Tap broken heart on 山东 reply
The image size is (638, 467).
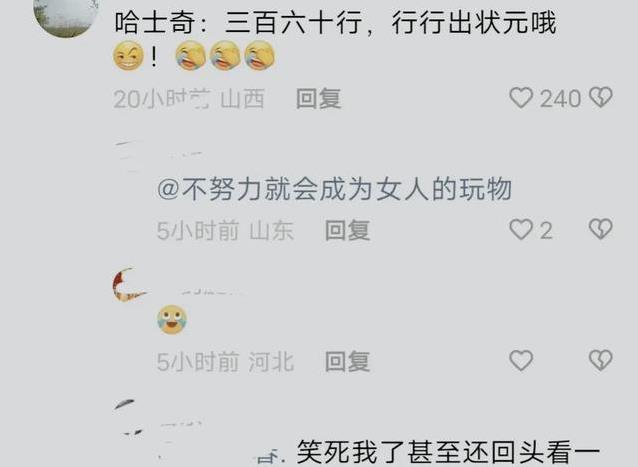tap(601, 229)
